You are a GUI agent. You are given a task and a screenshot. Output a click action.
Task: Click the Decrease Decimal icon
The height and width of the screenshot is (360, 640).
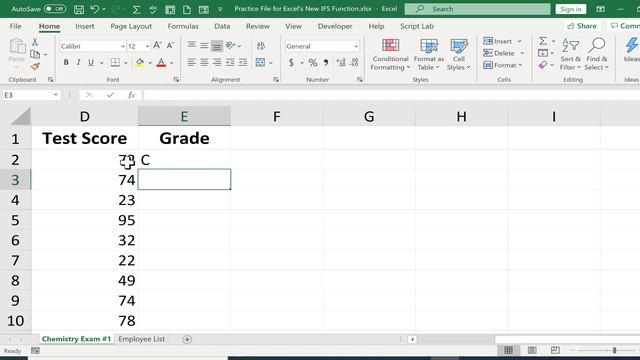(x=354, y=62)
